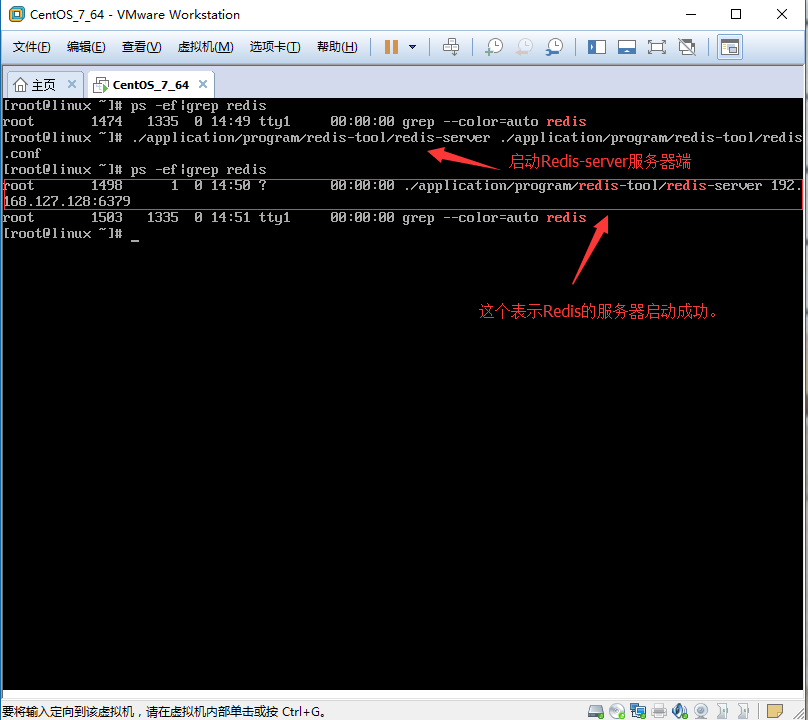Toggle the library sidebar panel
The height and width of the screenshot is (720, 808).
[x=597, y=47]
